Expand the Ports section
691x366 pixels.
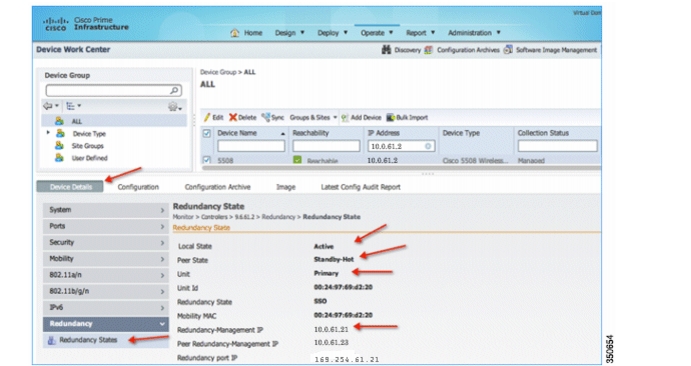(x=106, y=226)
